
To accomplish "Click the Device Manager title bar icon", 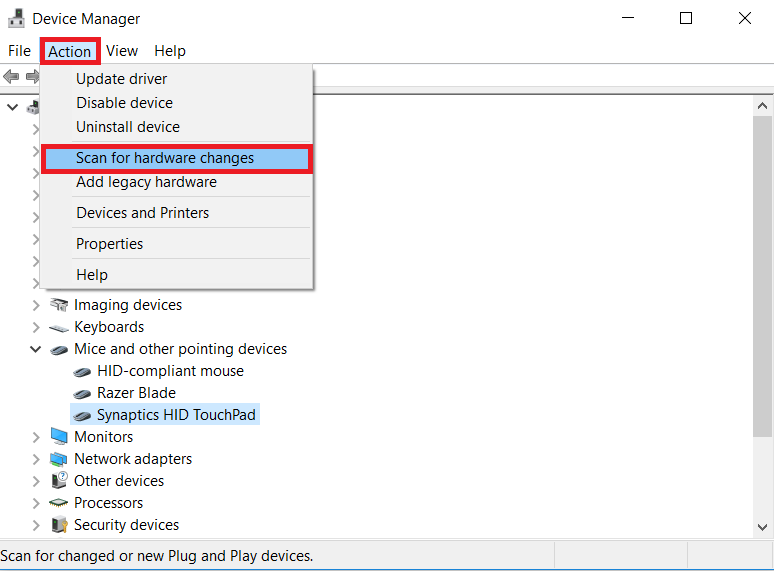I will tap(16, 19).
